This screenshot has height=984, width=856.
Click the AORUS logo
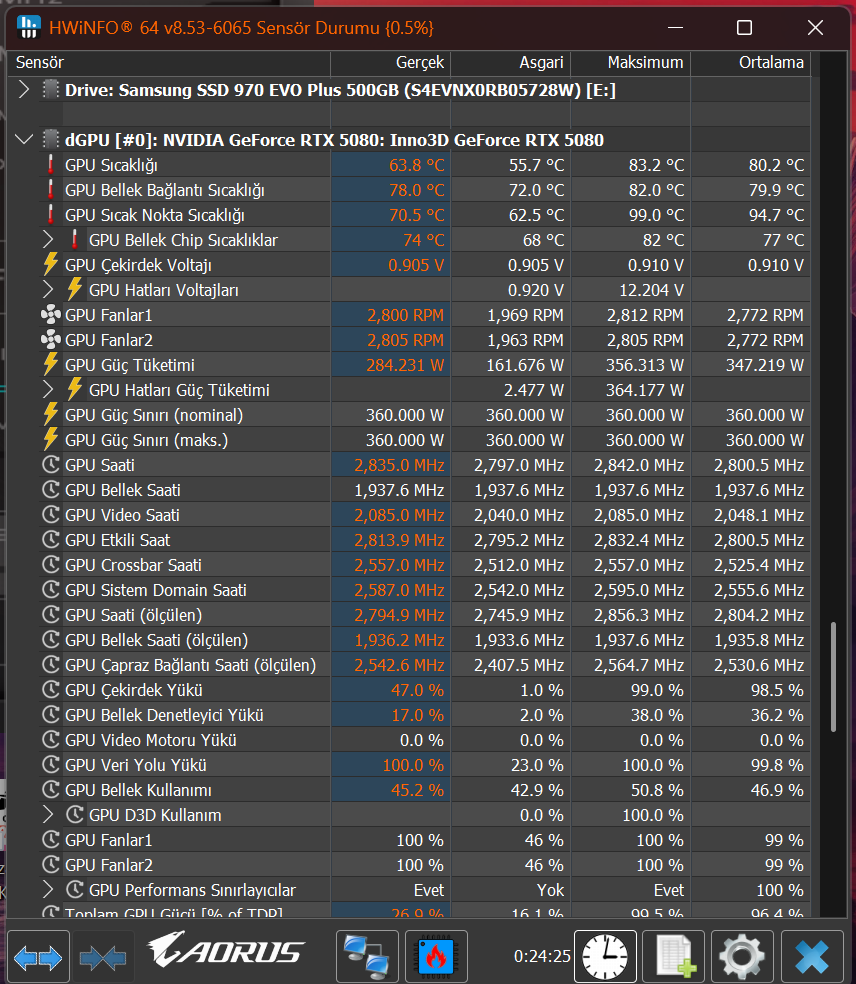[226, 950]
